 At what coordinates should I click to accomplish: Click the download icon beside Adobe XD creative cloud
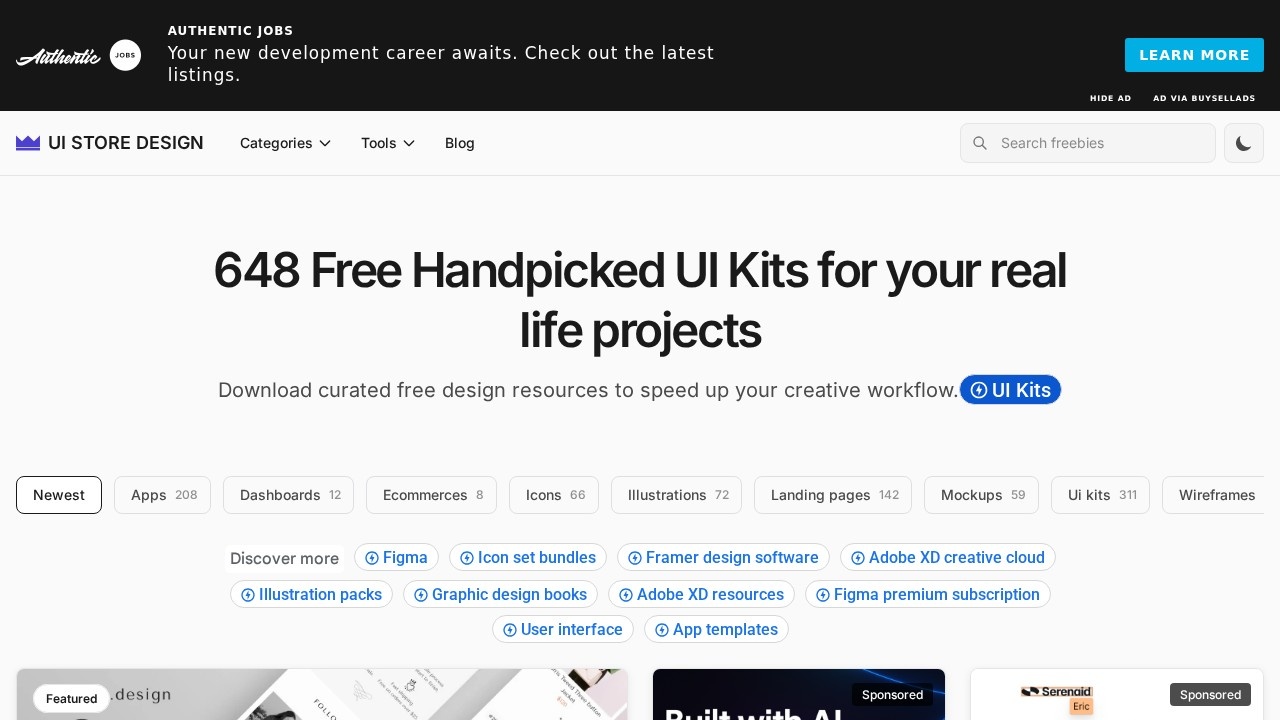(858, 558)
